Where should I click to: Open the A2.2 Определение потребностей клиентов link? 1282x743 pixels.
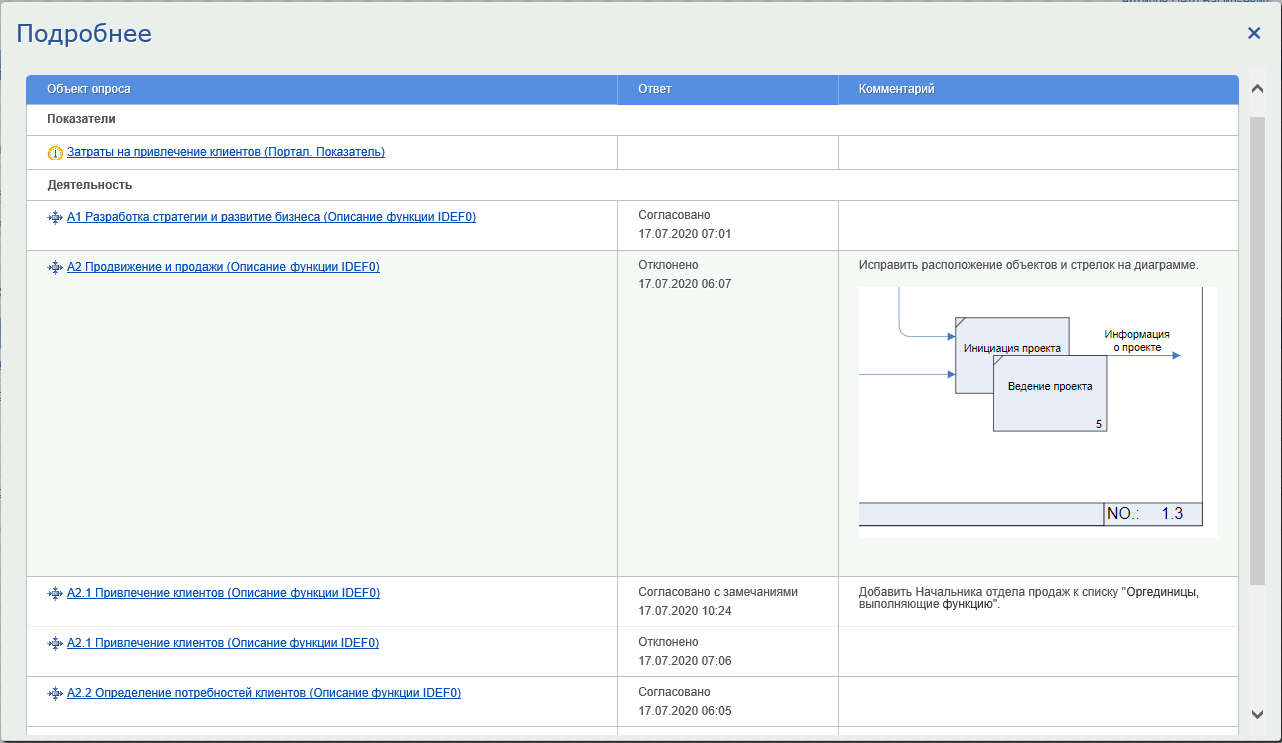tap(264, 693)
